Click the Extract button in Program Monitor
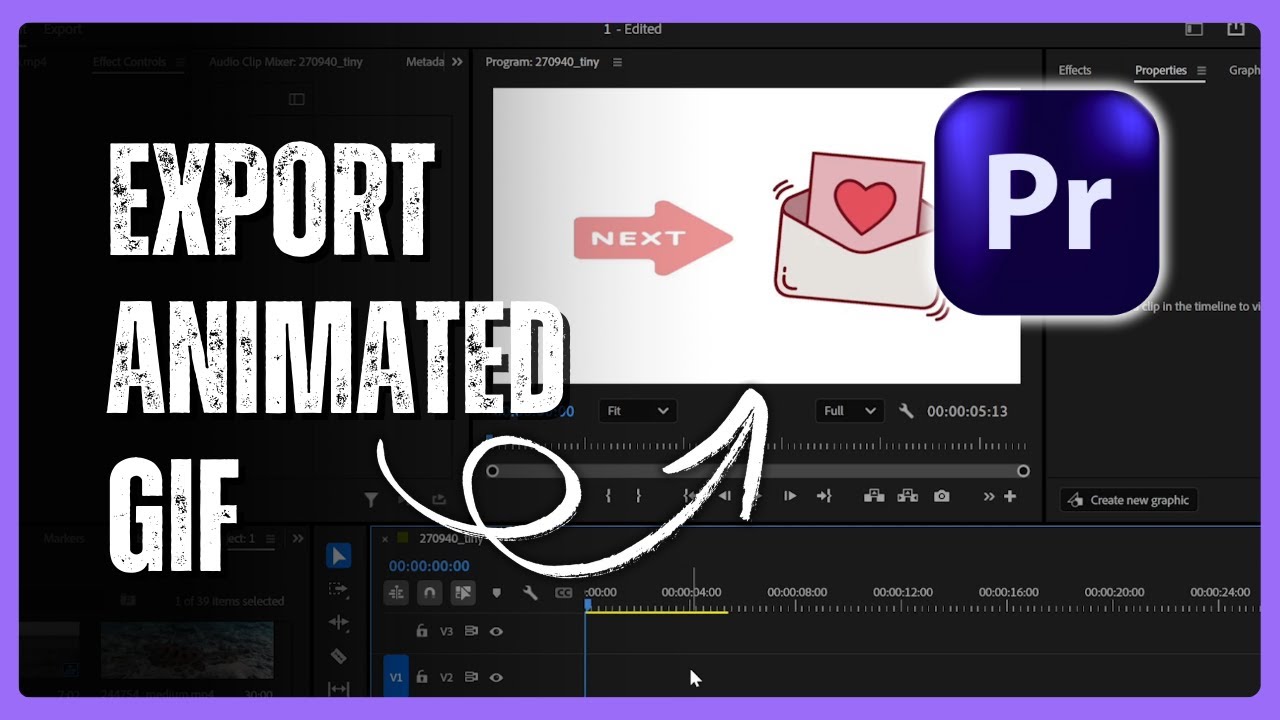Screen dimensions: 1280x720 [x=908, y=496]
